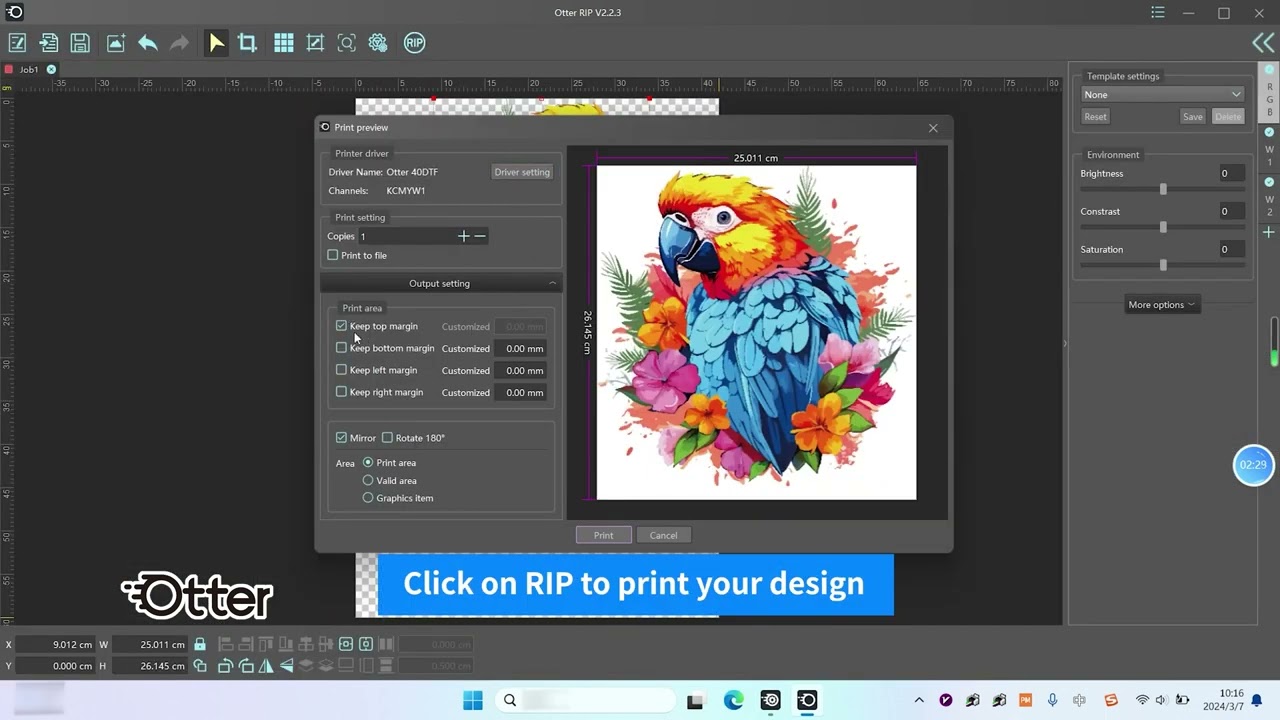Switch to the Job1 tab
Image resolution: width=1280 pixels, height=720 pixels.
[29, 70]
